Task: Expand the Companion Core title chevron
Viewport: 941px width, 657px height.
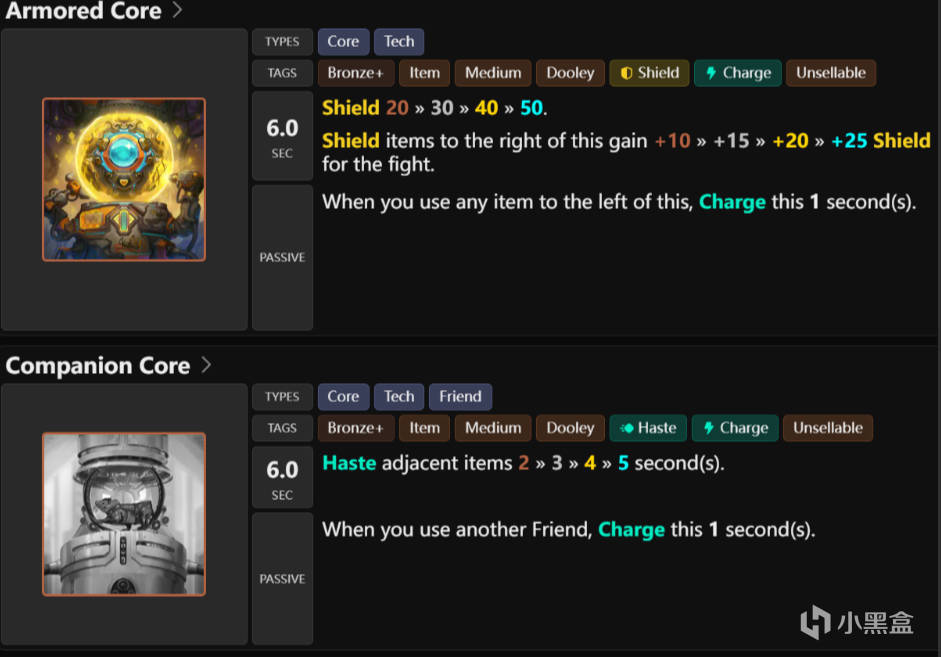Action: (206, 365)
